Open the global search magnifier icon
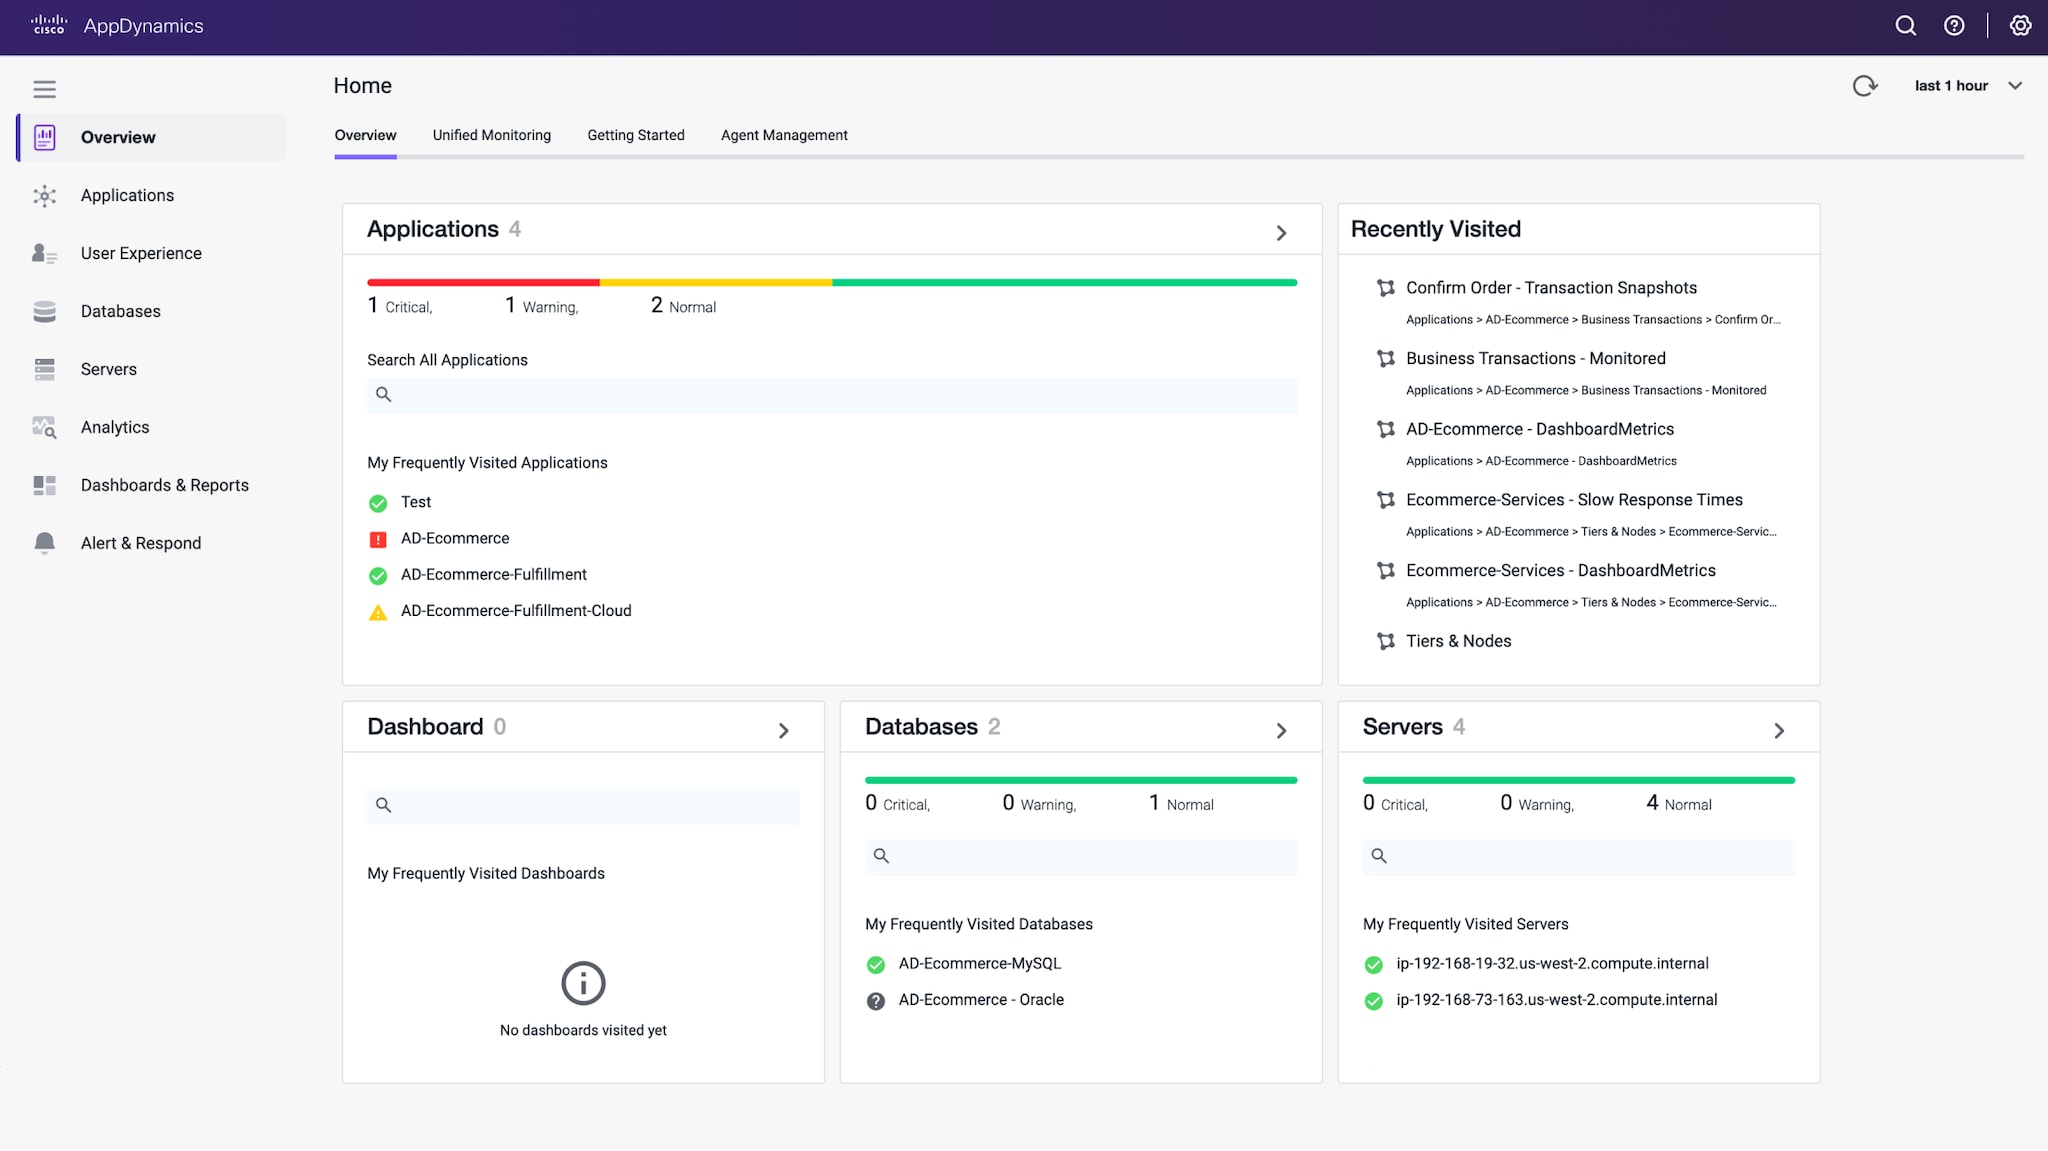The width and height of the screenshot is (2048, 1151). pyautogui.click(x=1905, y=26)
